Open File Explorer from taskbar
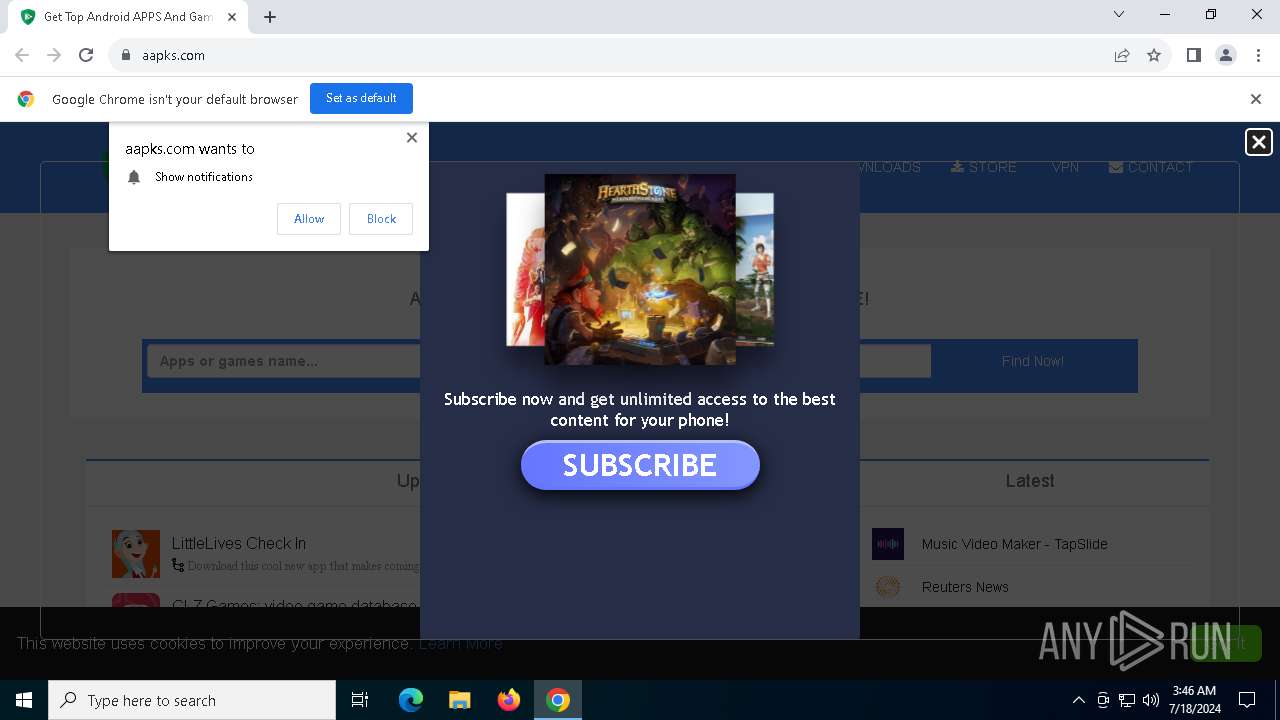The image size is (1280, 720). pos(459,700)
